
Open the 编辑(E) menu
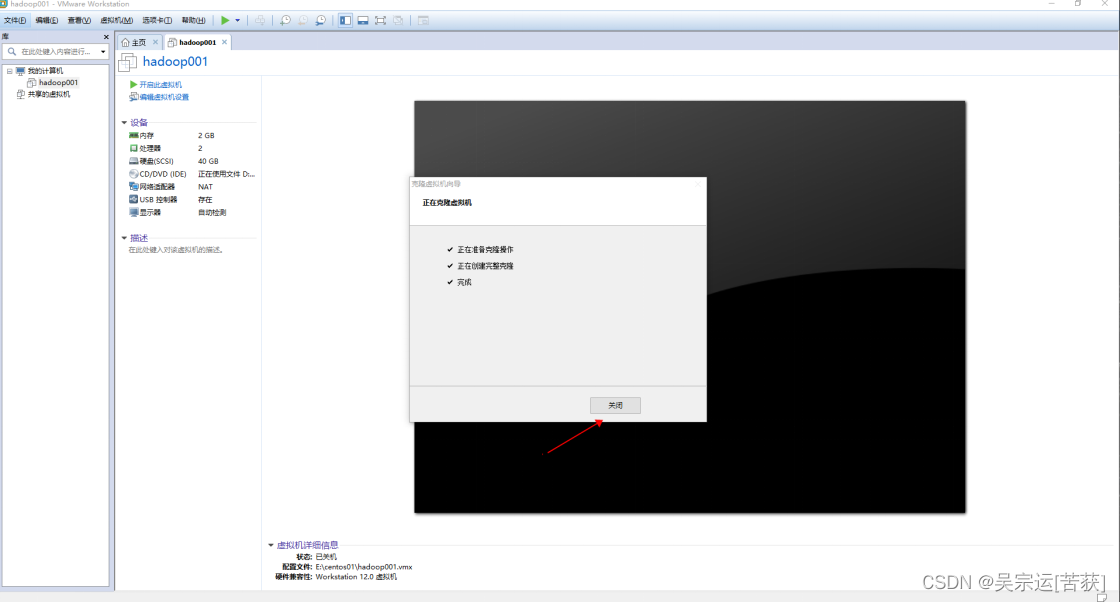pyautogui.click(x=46, y=21)
